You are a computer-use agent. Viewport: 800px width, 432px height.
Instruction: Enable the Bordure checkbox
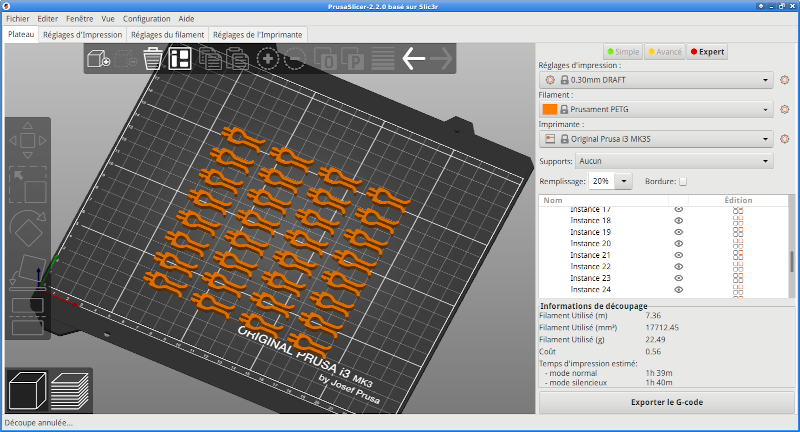683,182
